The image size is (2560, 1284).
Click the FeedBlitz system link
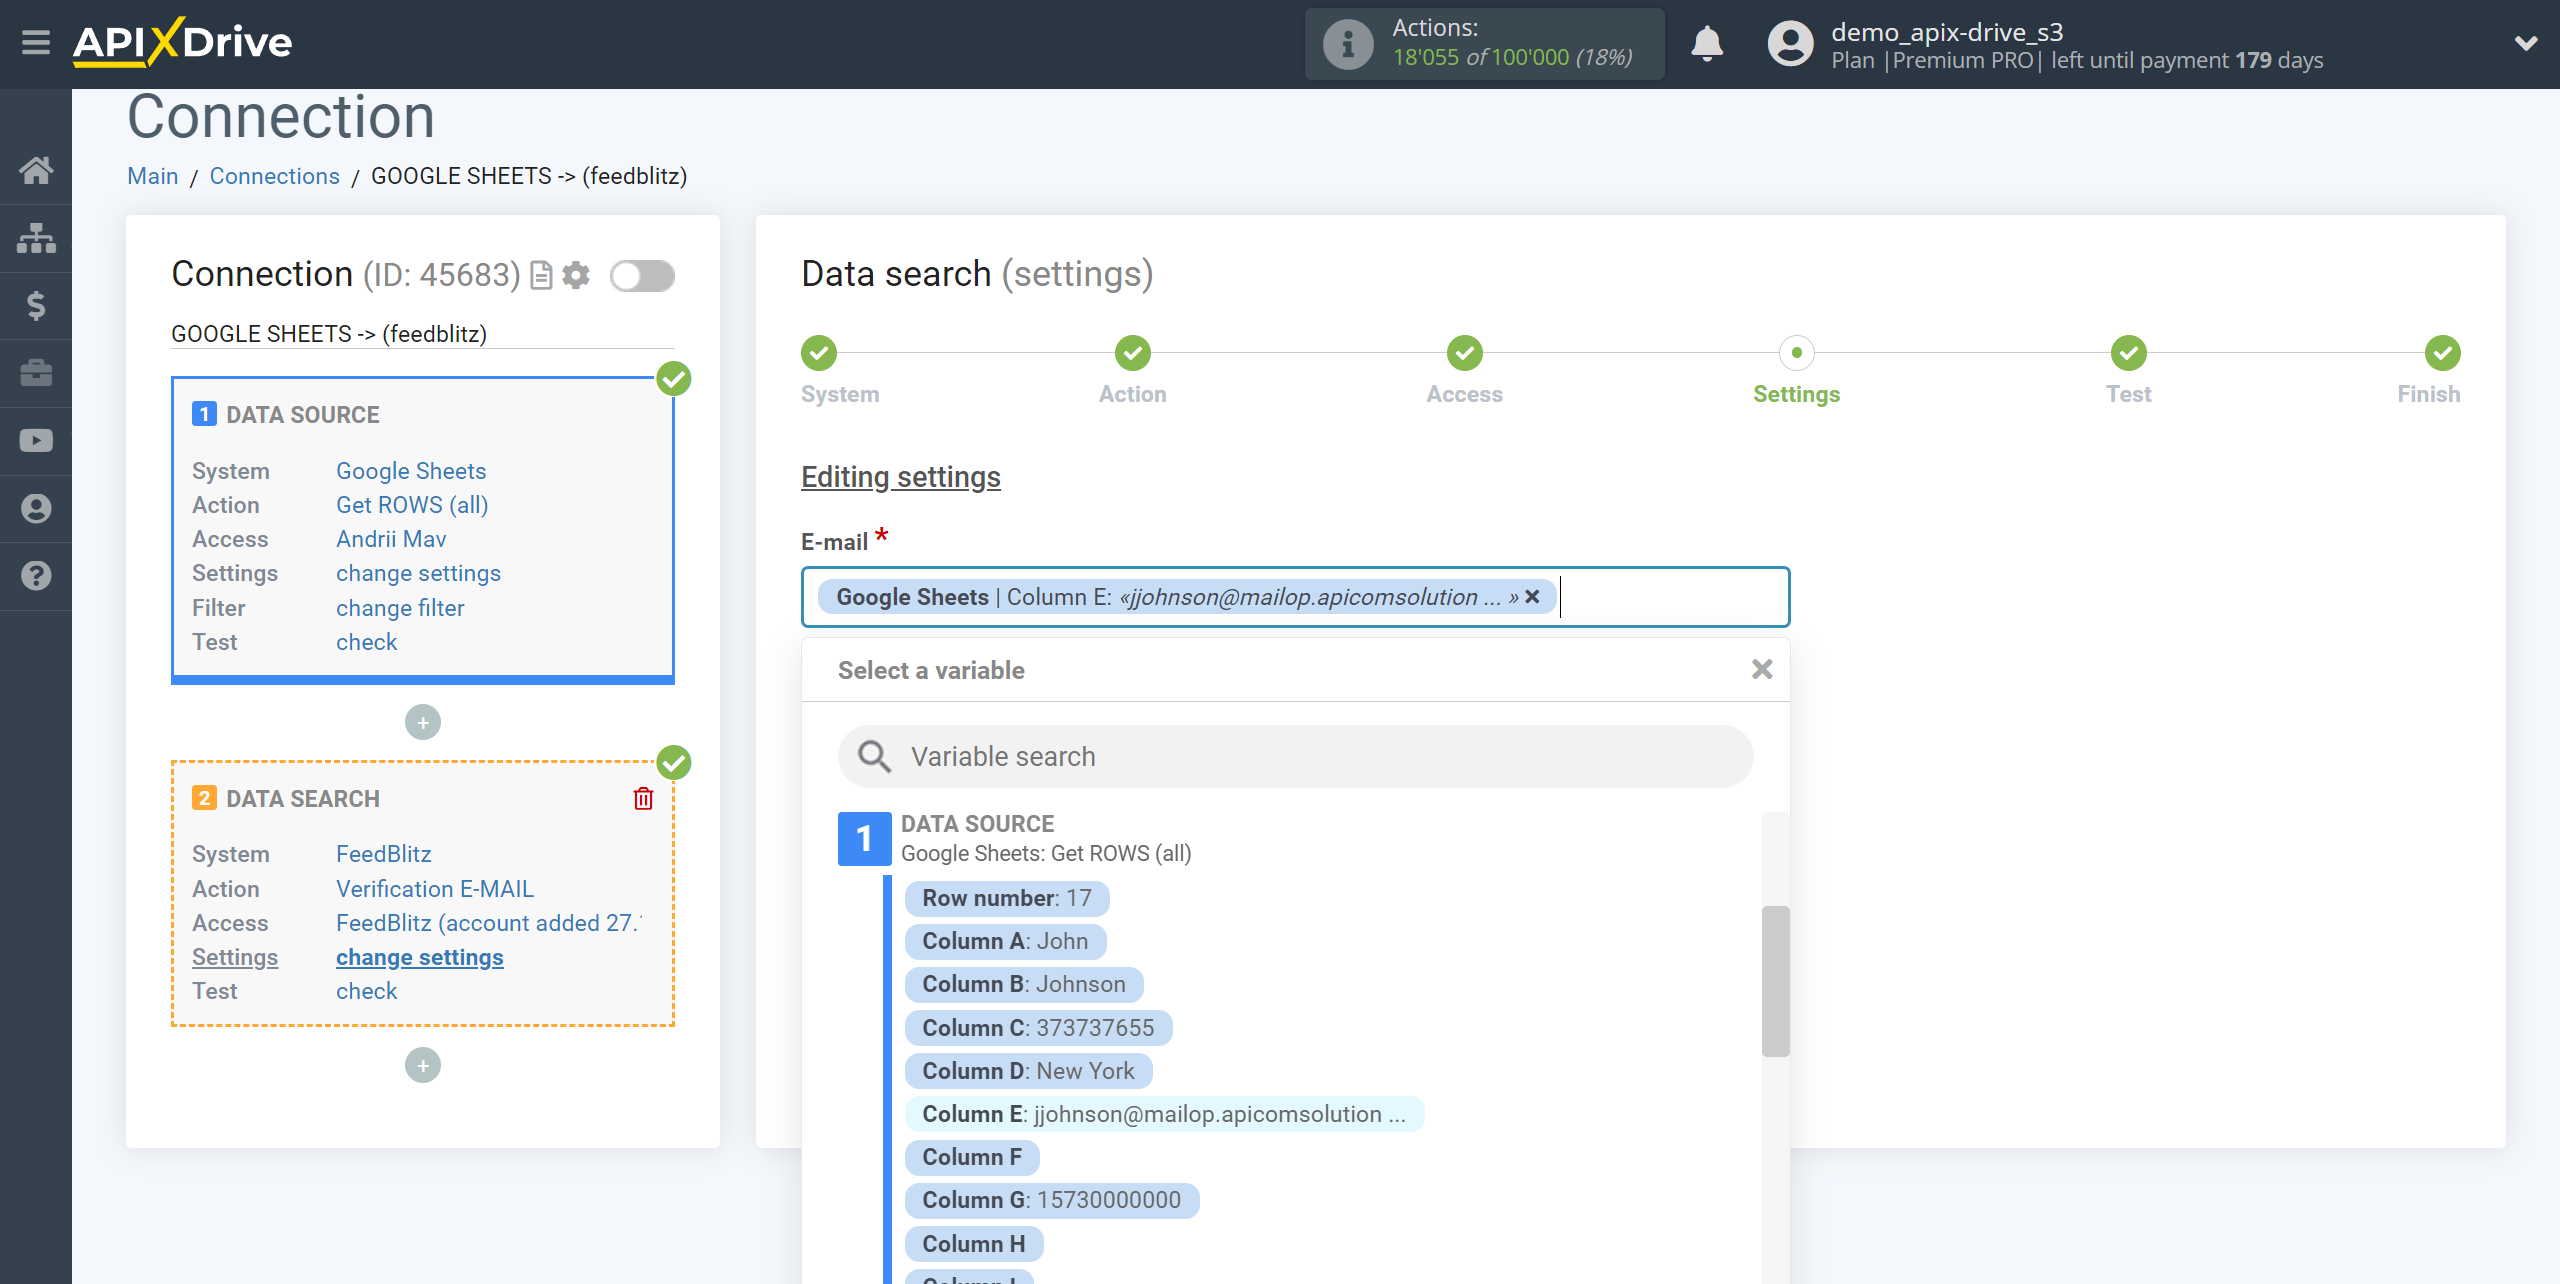tap(384, 854)
